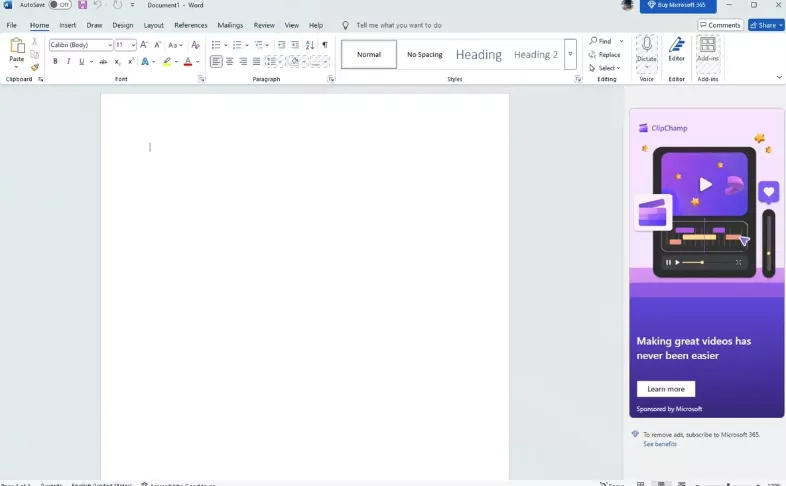The image size is (786, 486).
Task: Open the File tab
Action: pyautogui.click(x=12, y=25)
